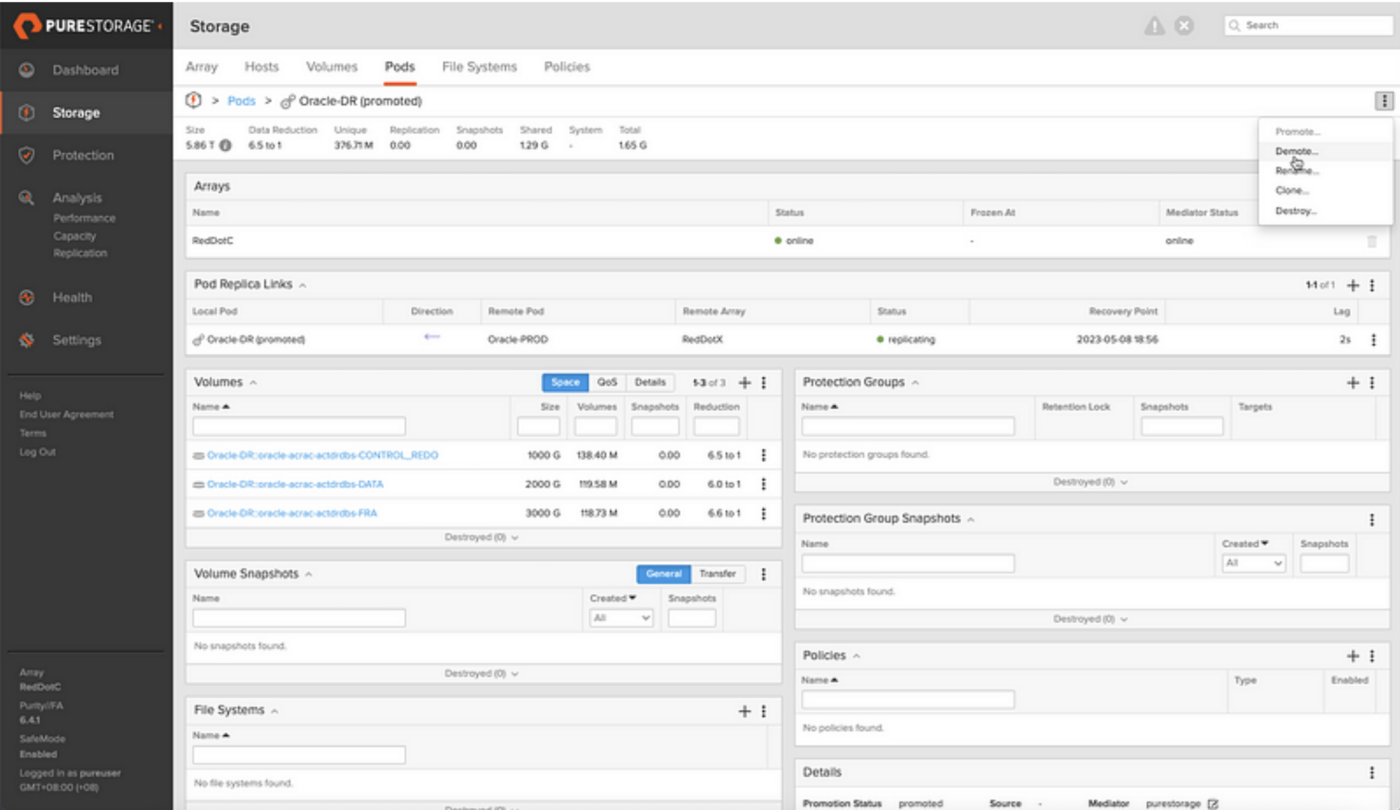The height and width of the screenshot is (810, 1400).
Task: Collapse the Policies panel
Action: [x=856, y=656]
